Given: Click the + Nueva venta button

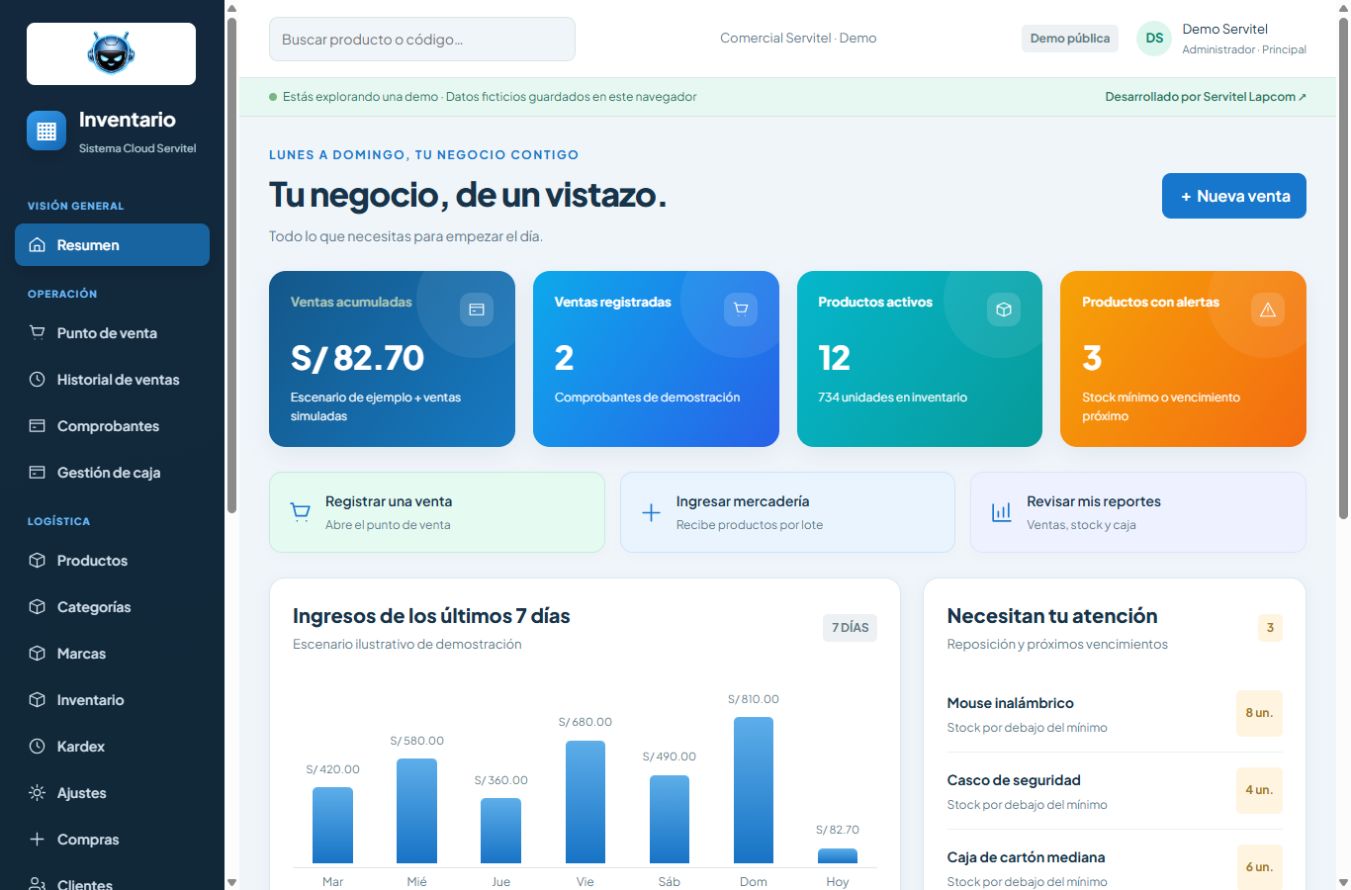Looking at the screenshot, I should coord(1234,196).
